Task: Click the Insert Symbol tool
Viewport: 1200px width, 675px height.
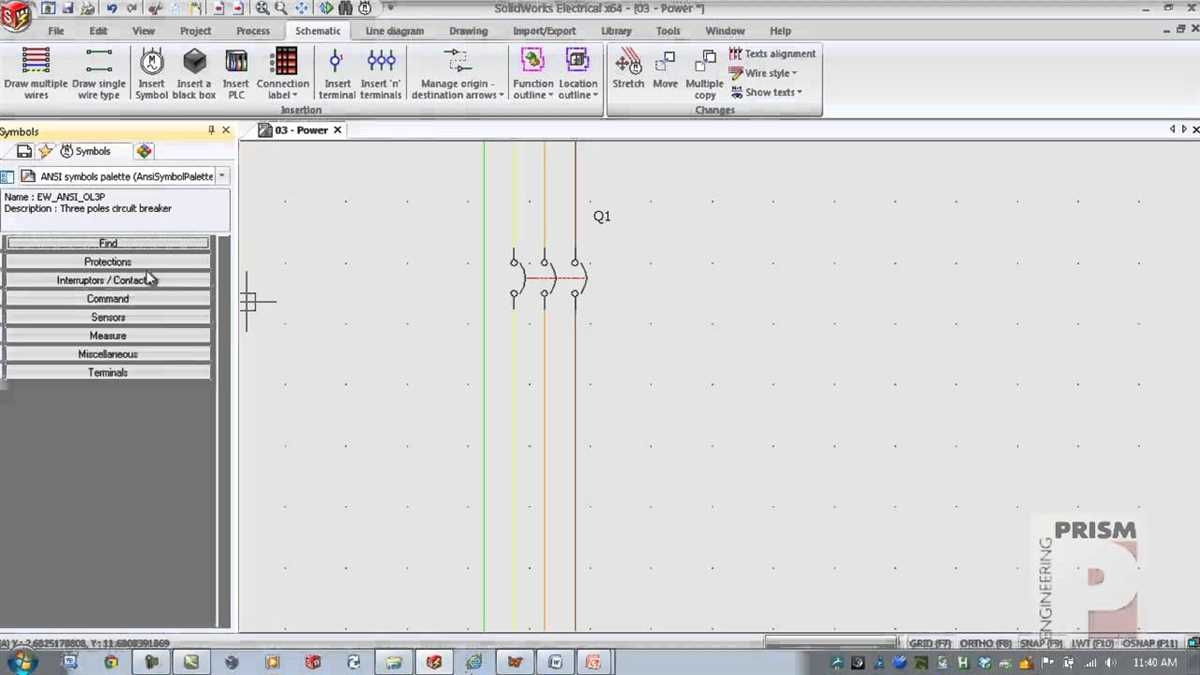Action: pos(151,70)
